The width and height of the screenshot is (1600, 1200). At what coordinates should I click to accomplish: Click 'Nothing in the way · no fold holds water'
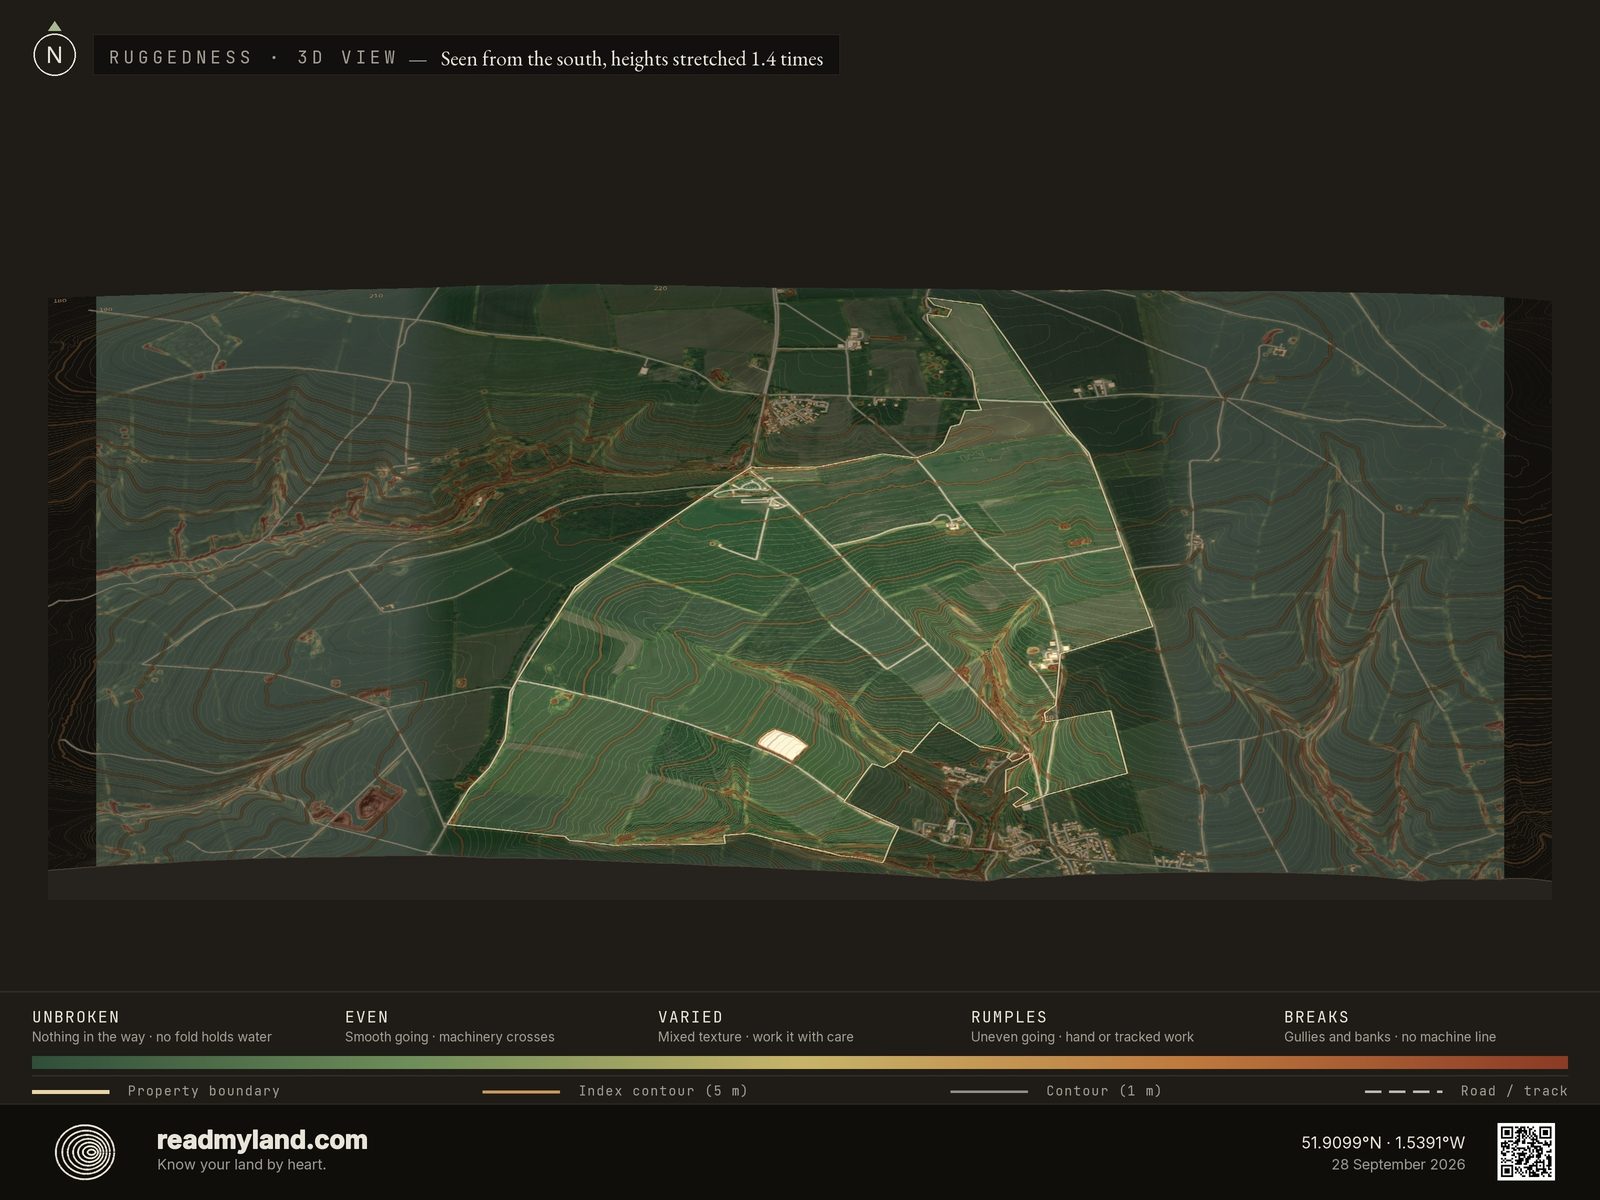[152, 1037]
